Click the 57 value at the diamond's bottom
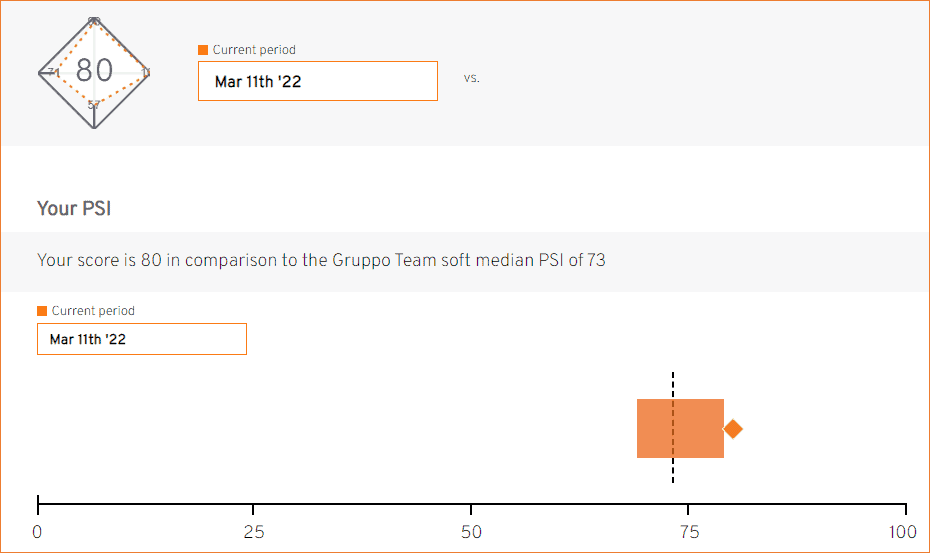This screenshot has width=930, height=553. (94, 105)
